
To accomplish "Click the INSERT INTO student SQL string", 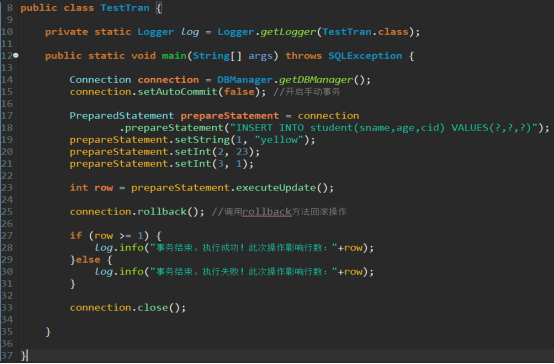I will click(x=384, y=128).
